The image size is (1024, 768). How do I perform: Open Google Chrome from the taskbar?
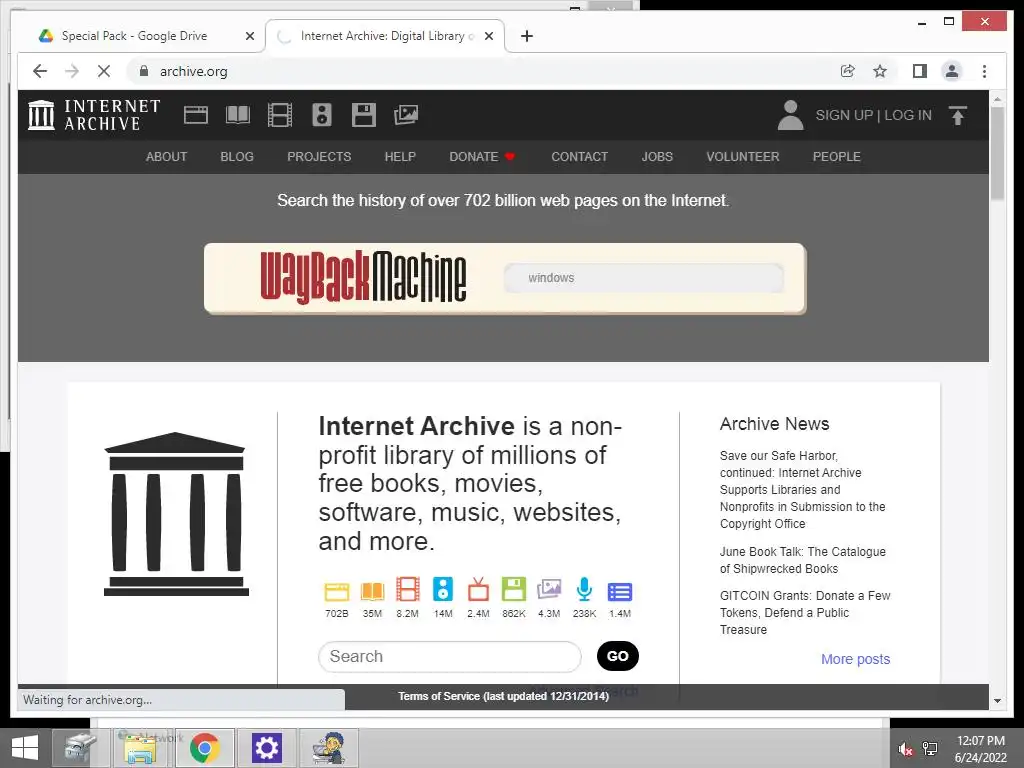pos(204,748)
